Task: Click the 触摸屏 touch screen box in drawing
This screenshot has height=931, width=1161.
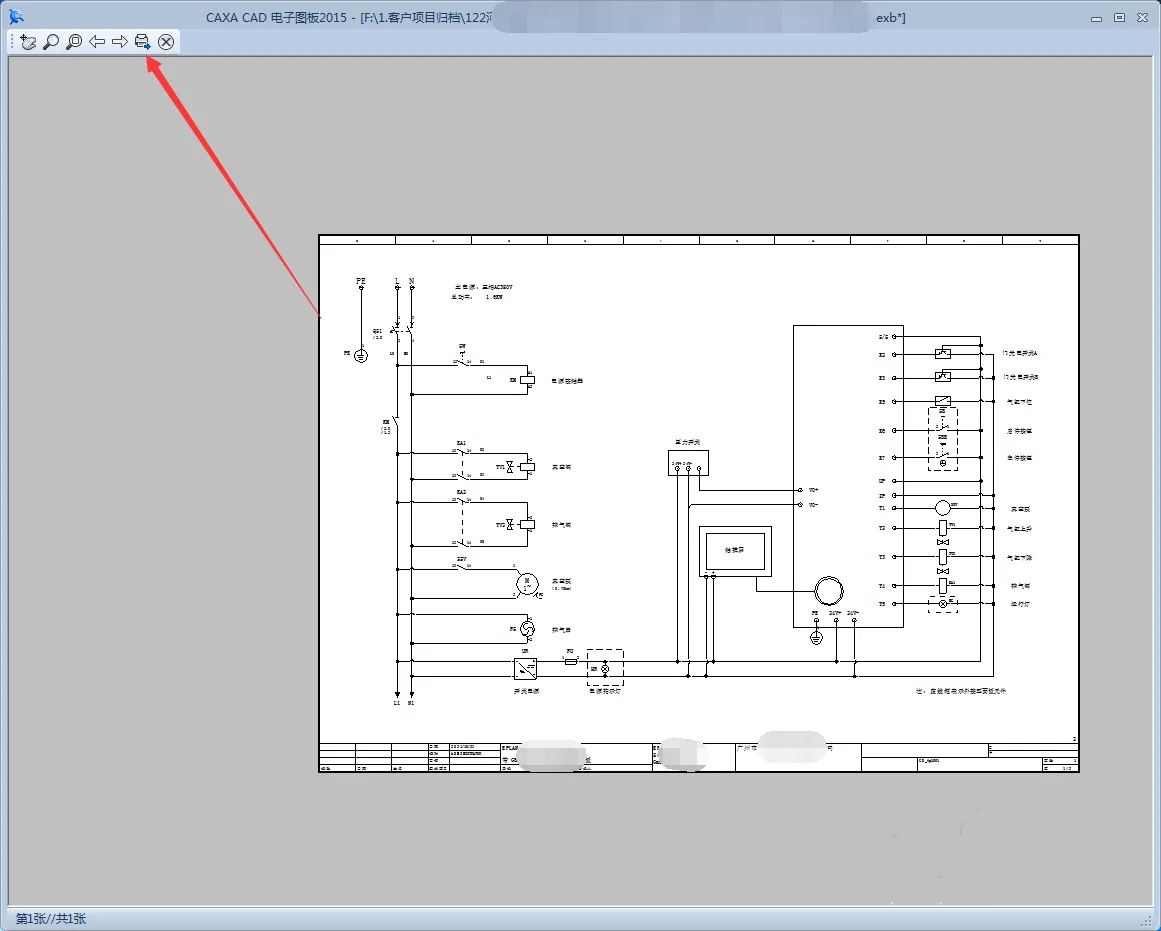Action: [x=735, y=551]
